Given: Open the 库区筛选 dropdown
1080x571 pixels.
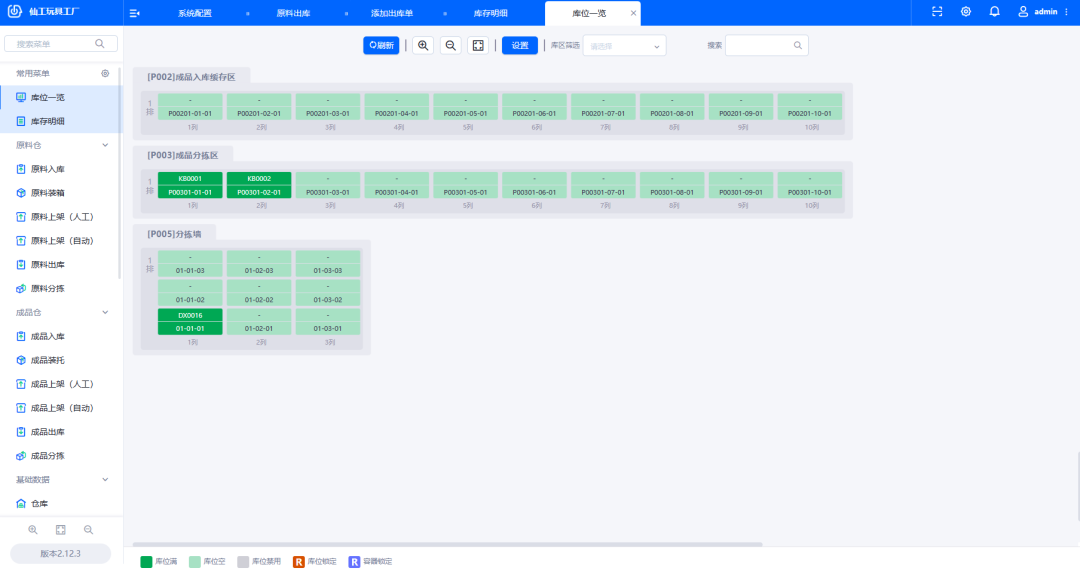Looking at the screenshot, I should (x=625, y=45).
